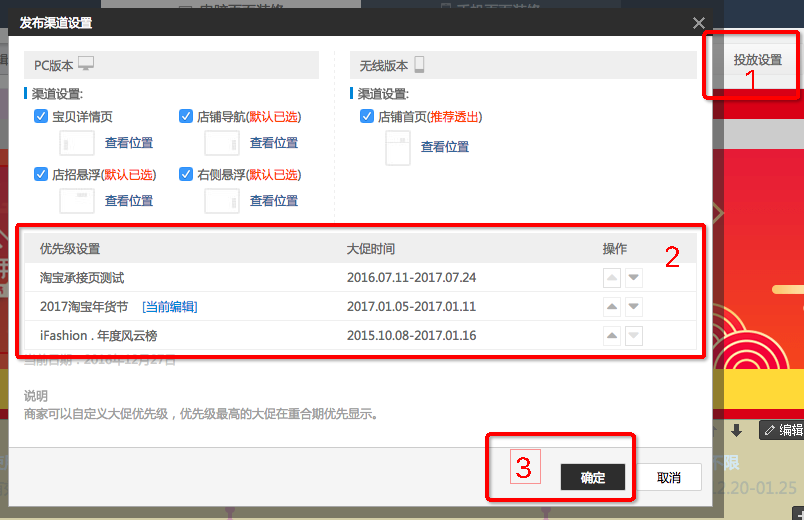
Task: Click date 2016.07.11-2017.07.24
Action: tap(411, 278)
